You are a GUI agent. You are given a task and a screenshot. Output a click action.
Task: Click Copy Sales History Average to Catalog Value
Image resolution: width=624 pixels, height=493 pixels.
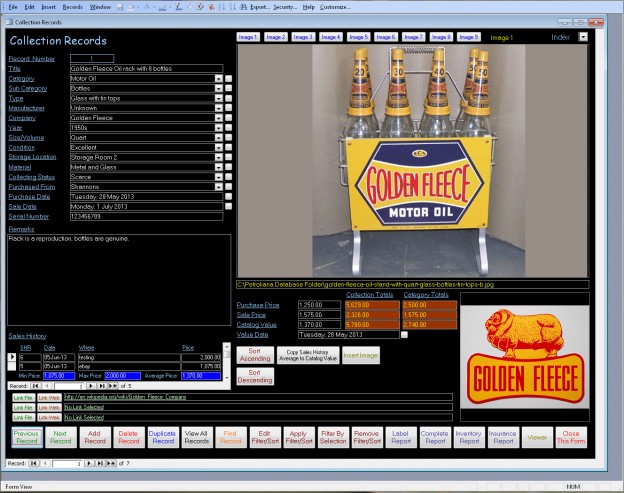tap(308, 355)
